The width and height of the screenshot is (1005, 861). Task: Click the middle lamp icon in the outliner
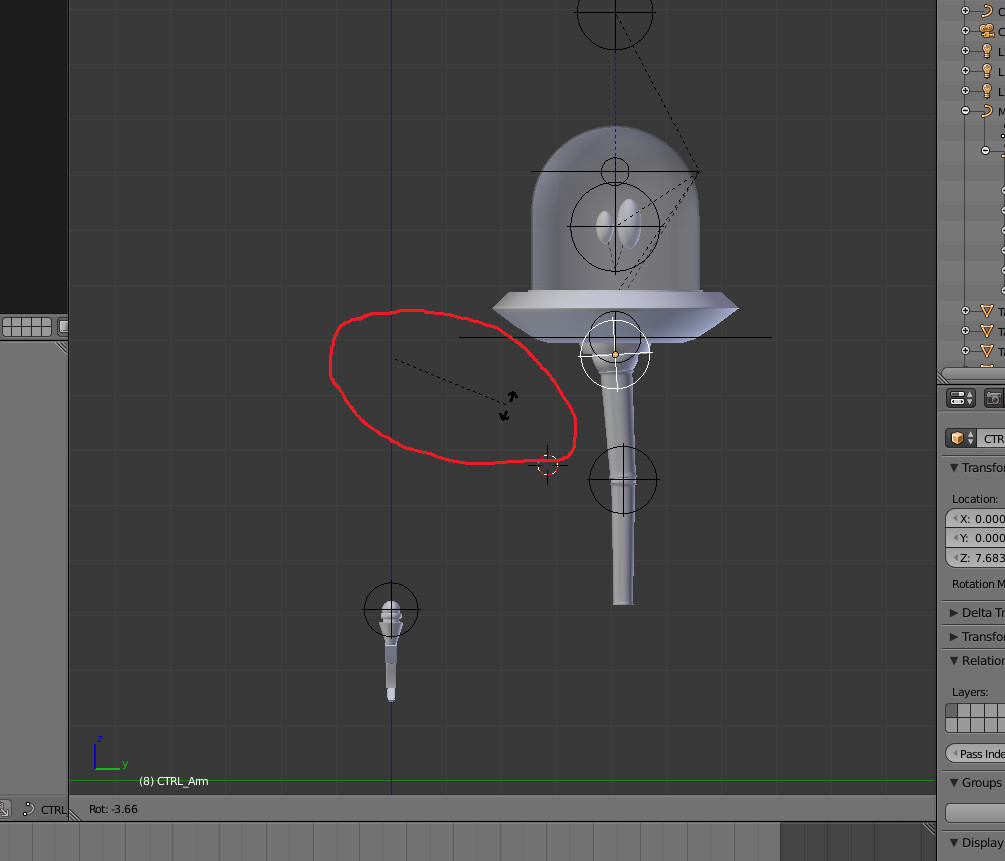(987, 71)
